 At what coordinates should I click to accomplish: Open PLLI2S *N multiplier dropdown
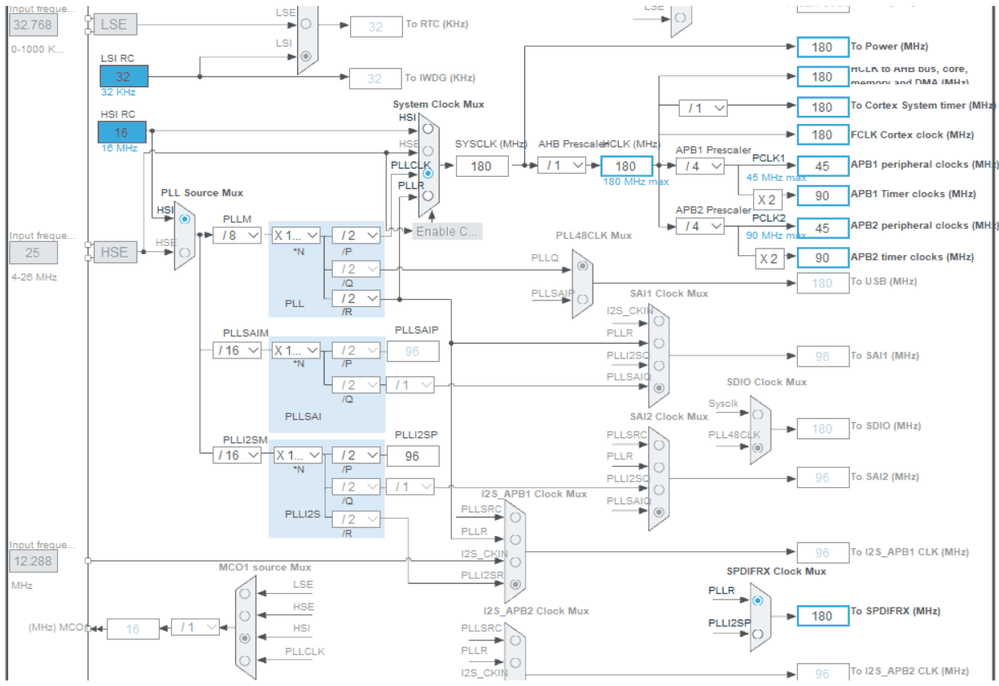[298, 455]
